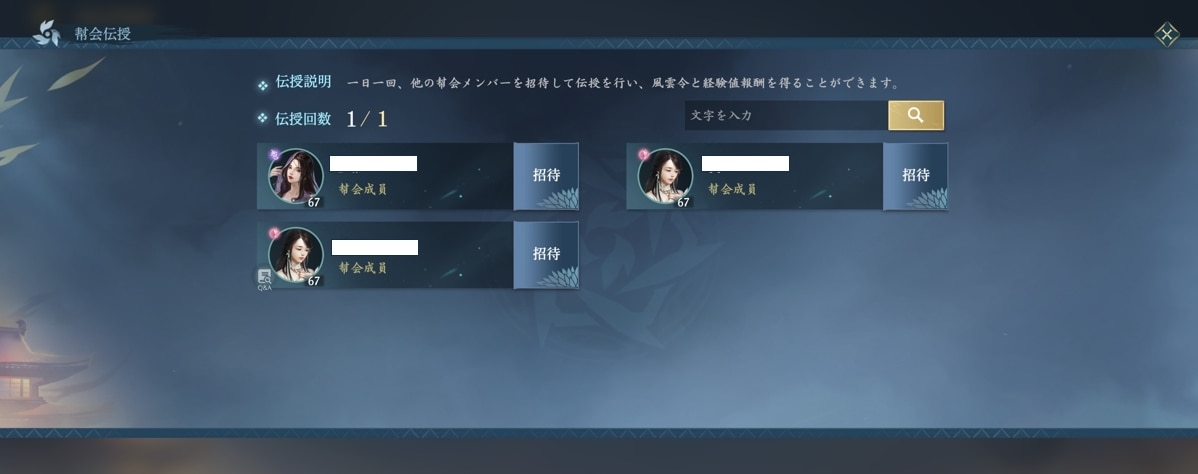Screen dimensions: 1198x474
Task: Invite the member beside the Q&A icon
Action: [546, 254]
